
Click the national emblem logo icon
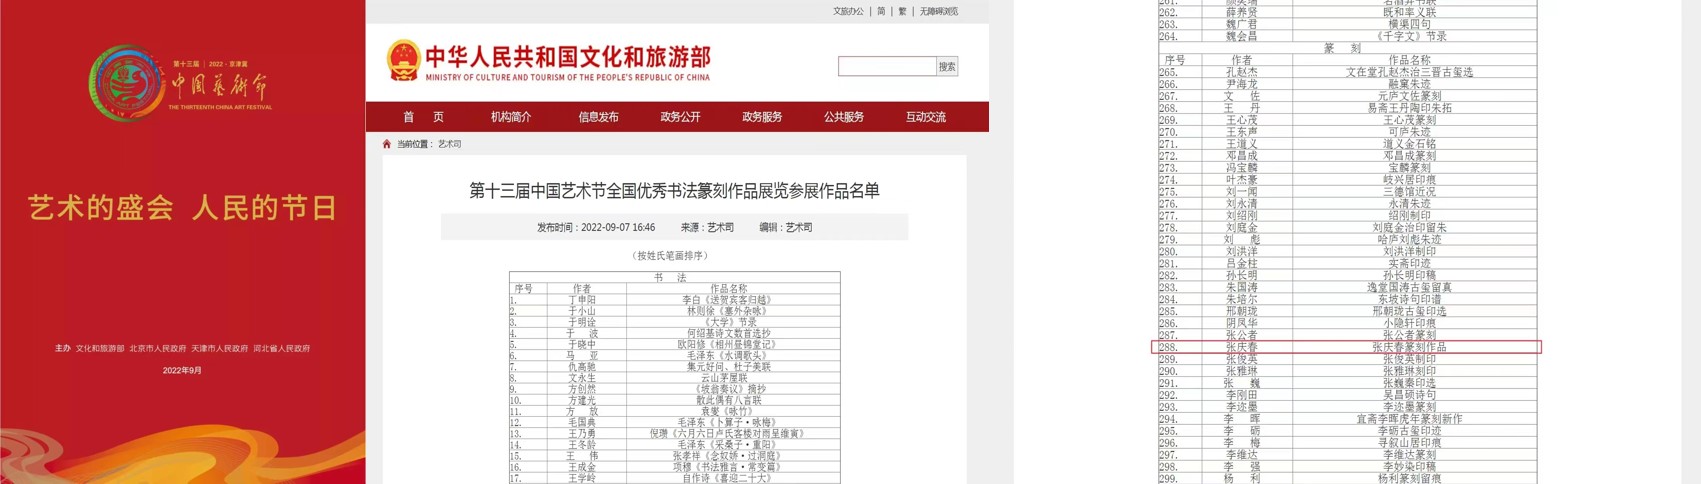(x=402, y=61)
